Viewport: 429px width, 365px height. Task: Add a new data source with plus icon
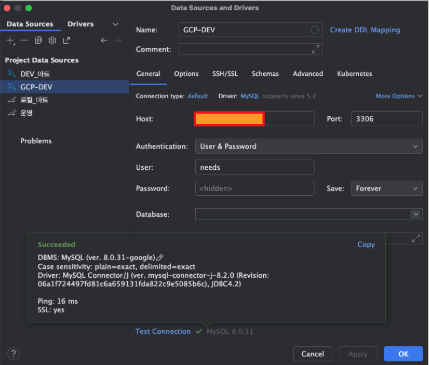[10, 41]
